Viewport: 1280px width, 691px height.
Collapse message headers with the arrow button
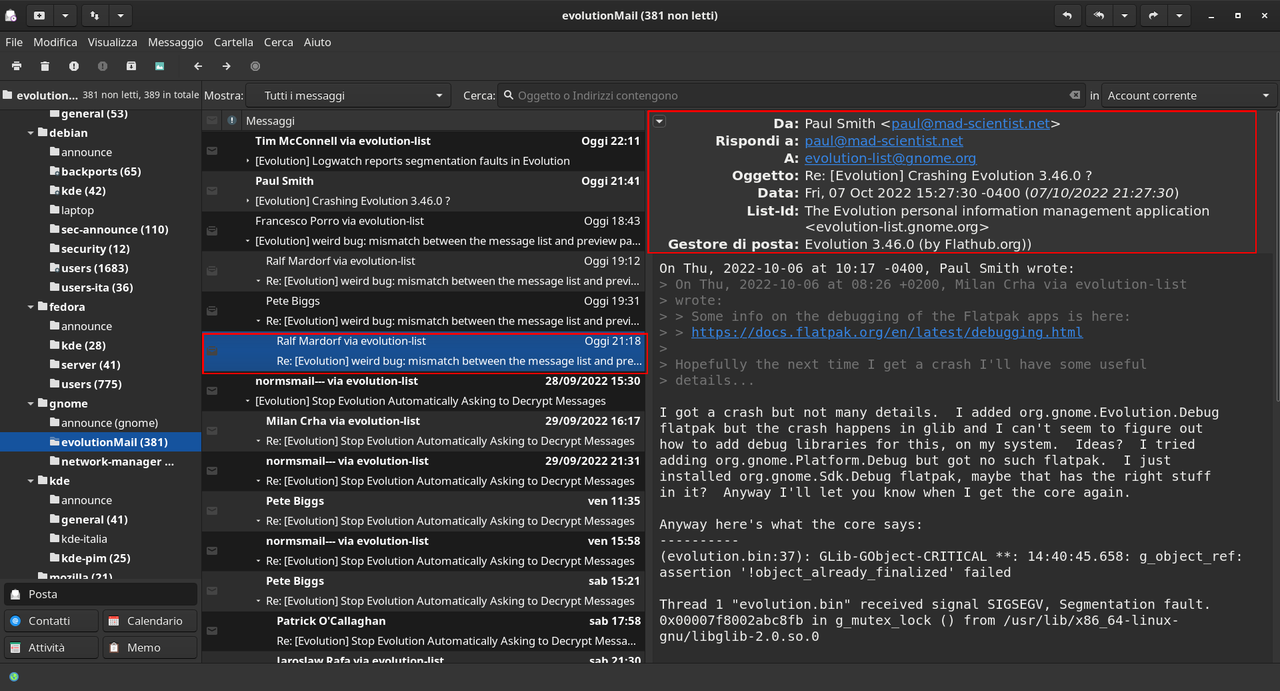(x=659, y=121)
